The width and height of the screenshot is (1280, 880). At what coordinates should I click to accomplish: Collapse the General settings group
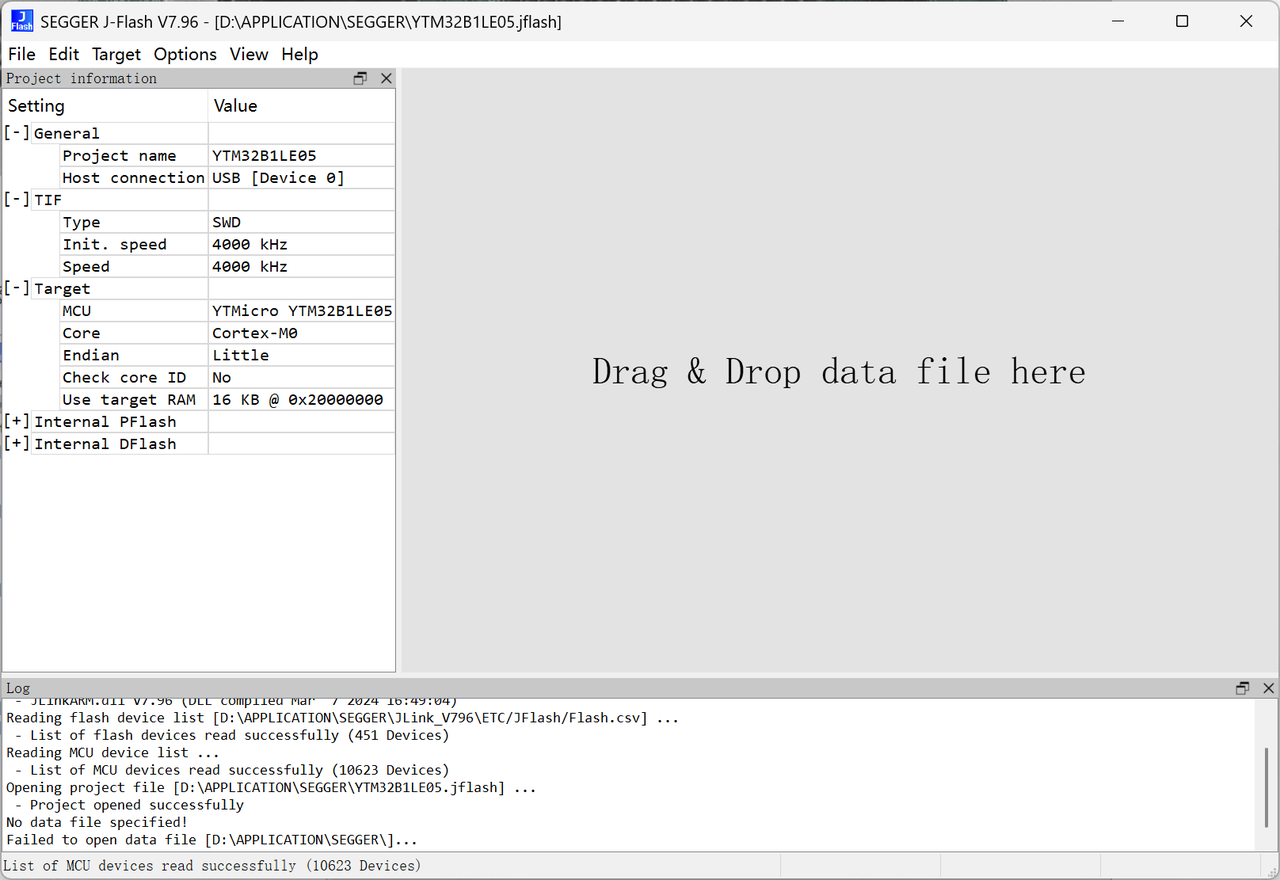pyautogui.click(x=17, y=133)
